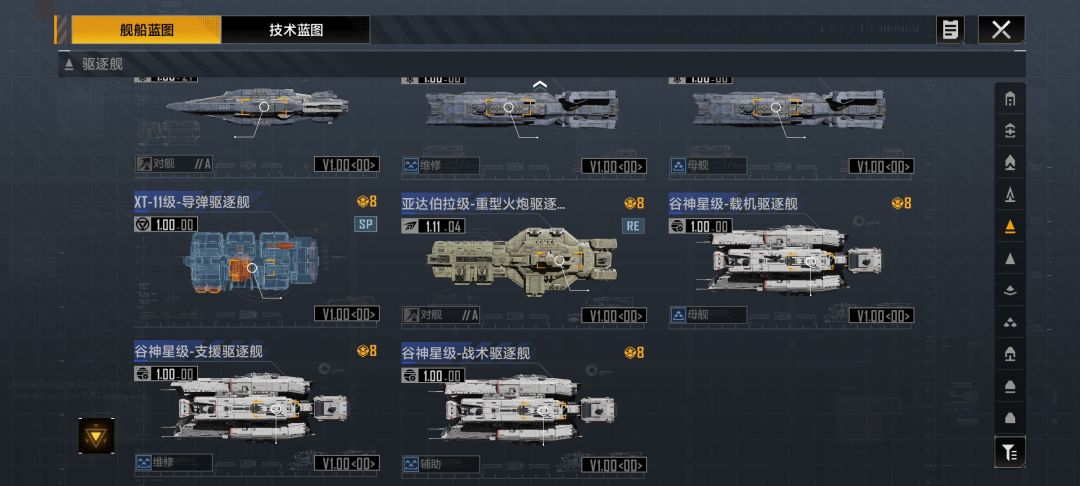Open version V1.00 selector on 谷神星级-战术驱逐舰
This screenshot has height=486, width=1080.
pyautogui.click(x=614, y=465)
